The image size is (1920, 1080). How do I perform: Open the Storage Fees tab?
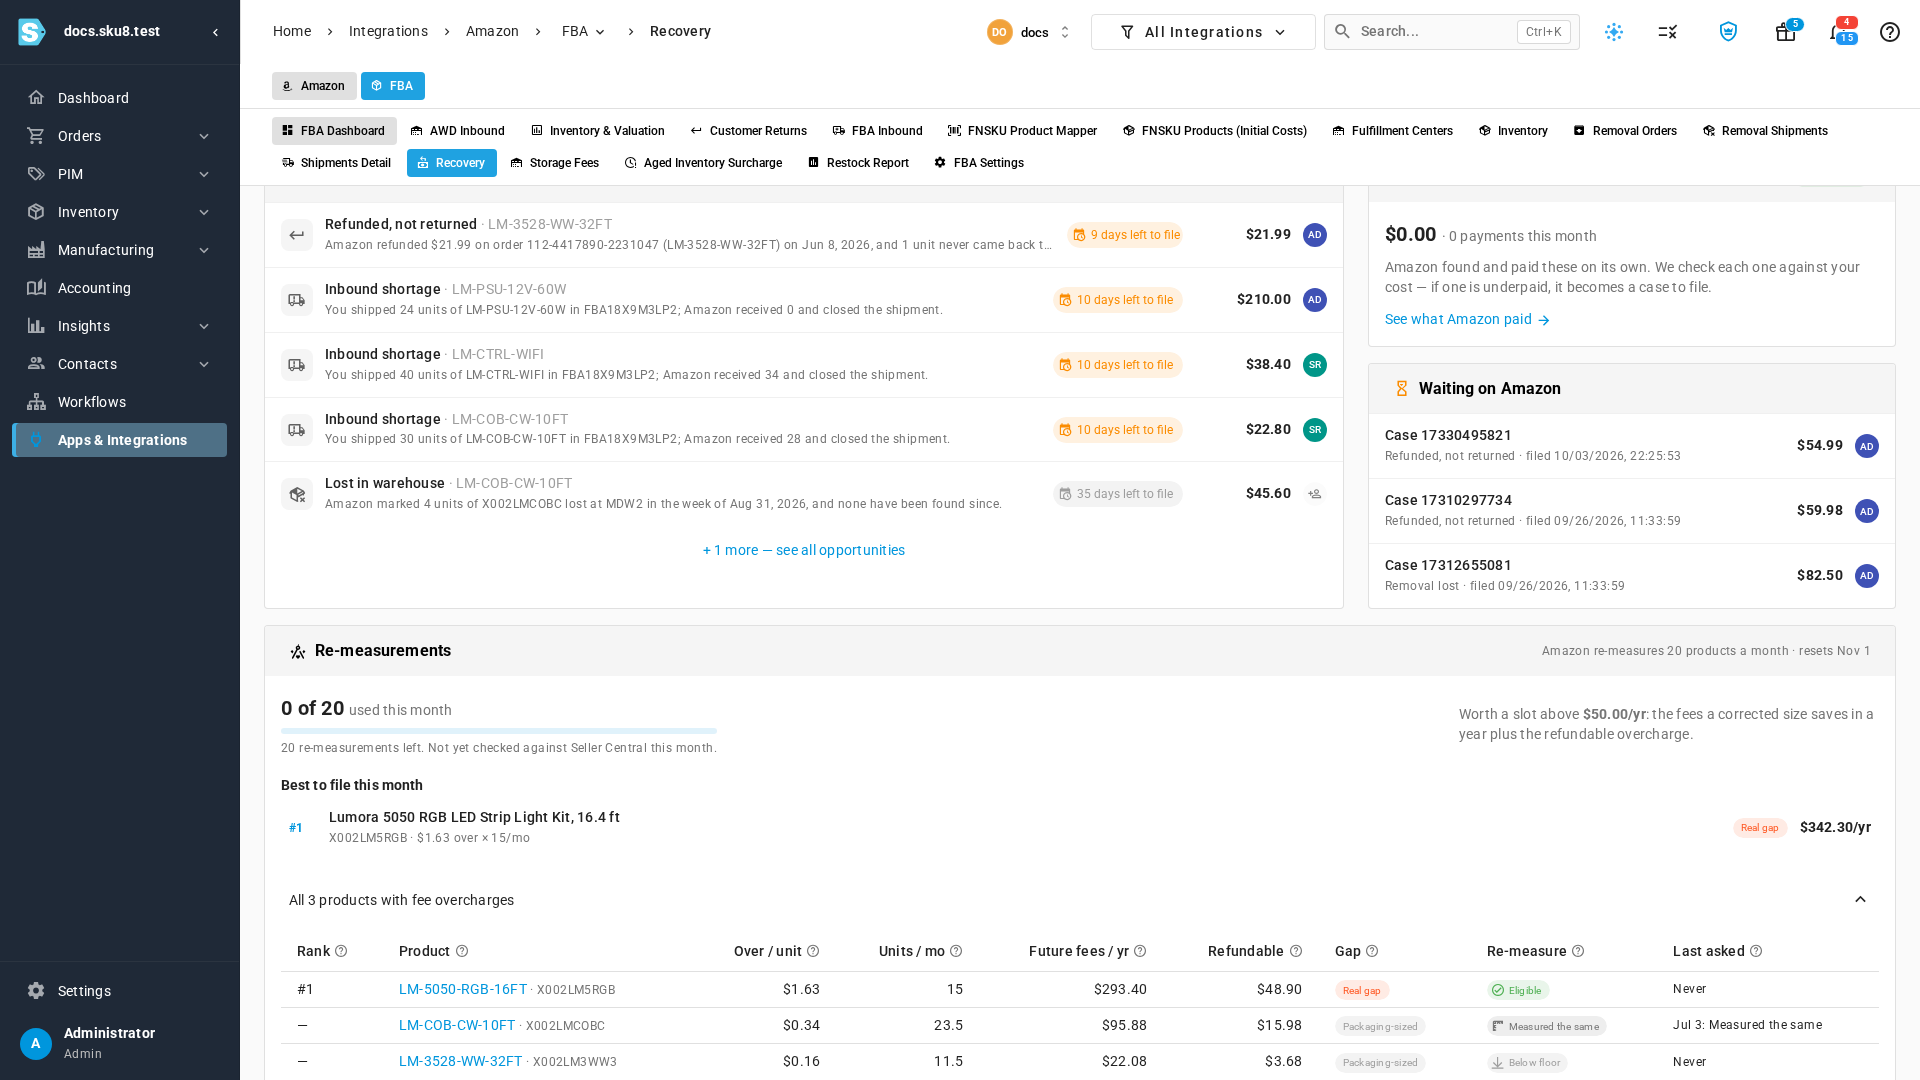(x=555, y=163)
